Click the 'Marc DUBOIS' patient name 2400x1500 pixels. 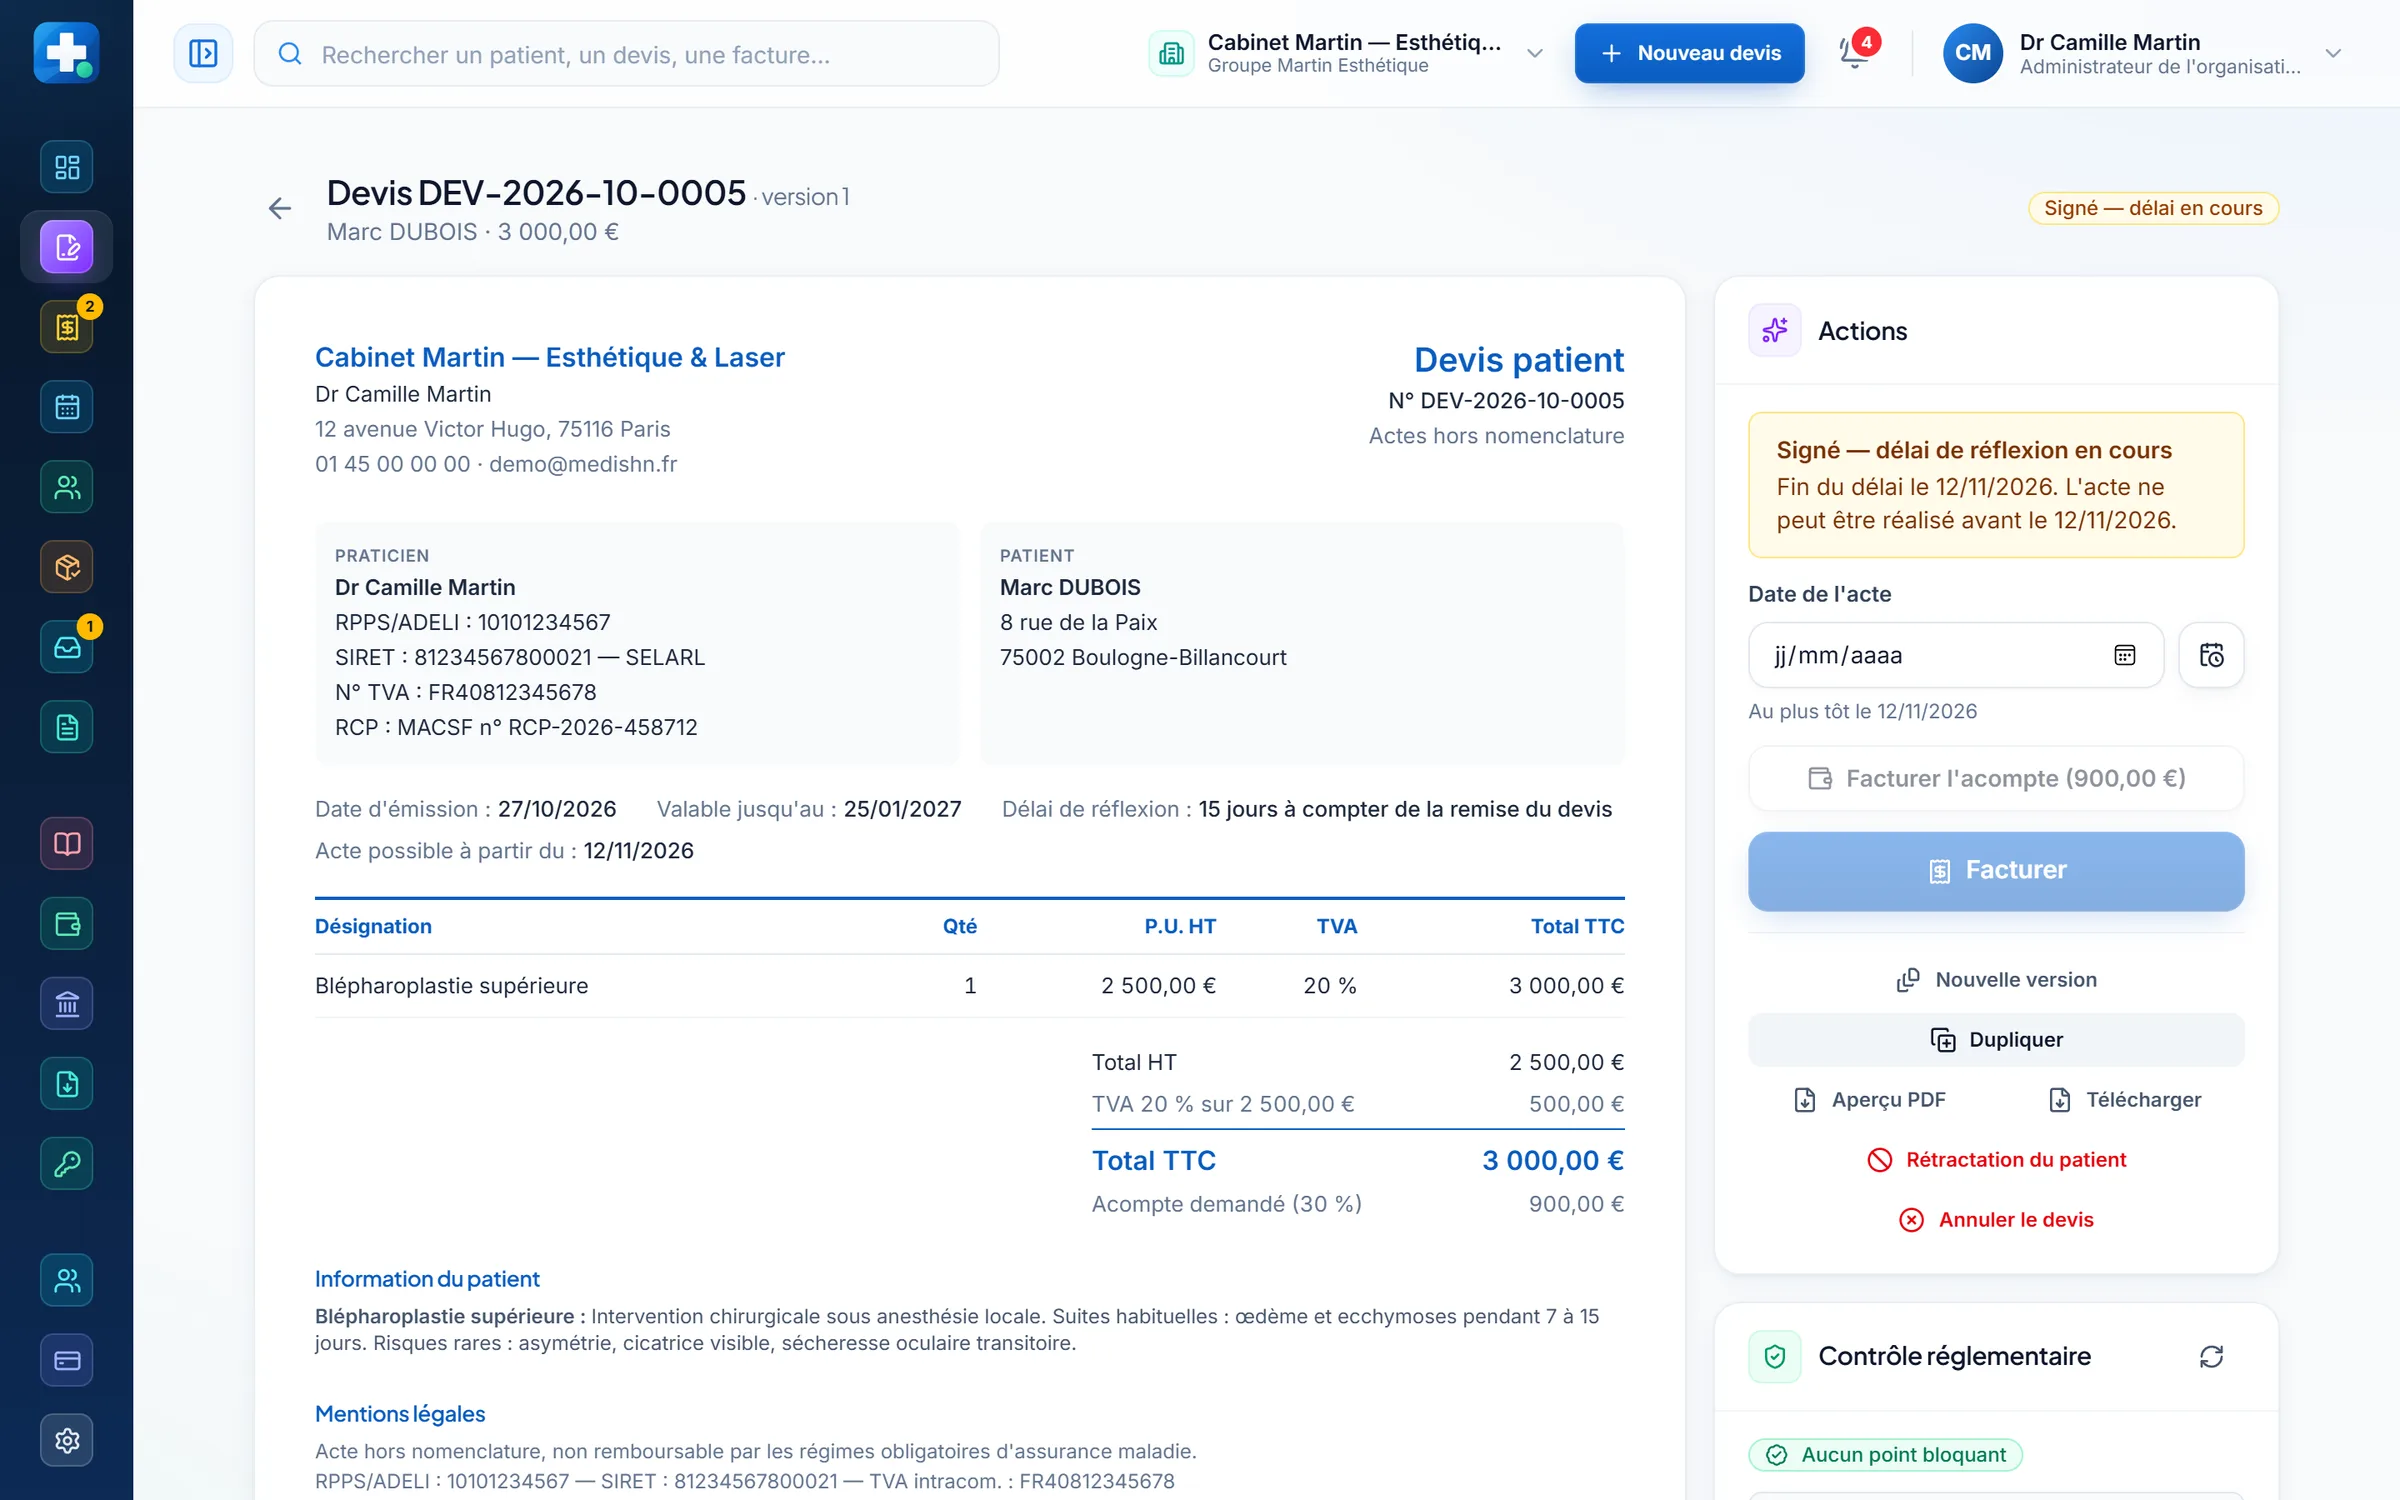tap(1070, 587)
